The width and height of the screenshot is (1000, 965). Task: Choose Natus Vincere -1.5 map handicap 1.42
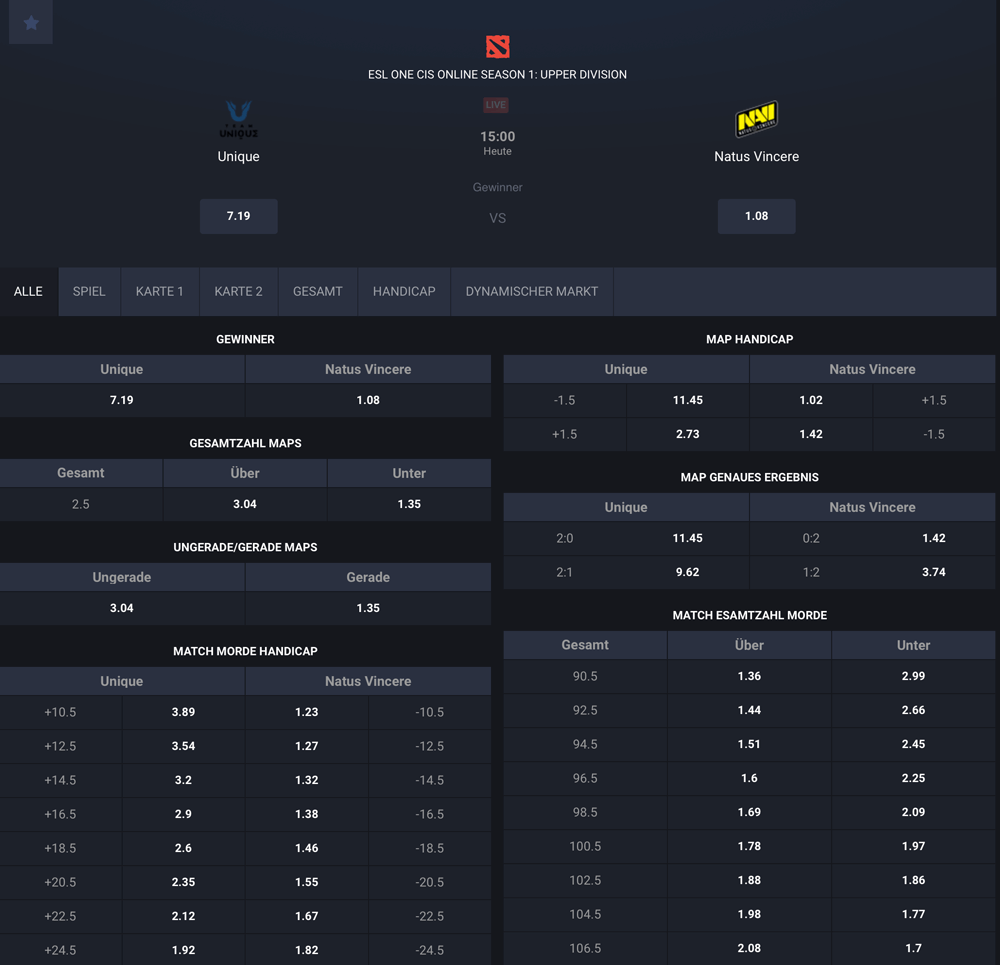(x=811, y=434)
